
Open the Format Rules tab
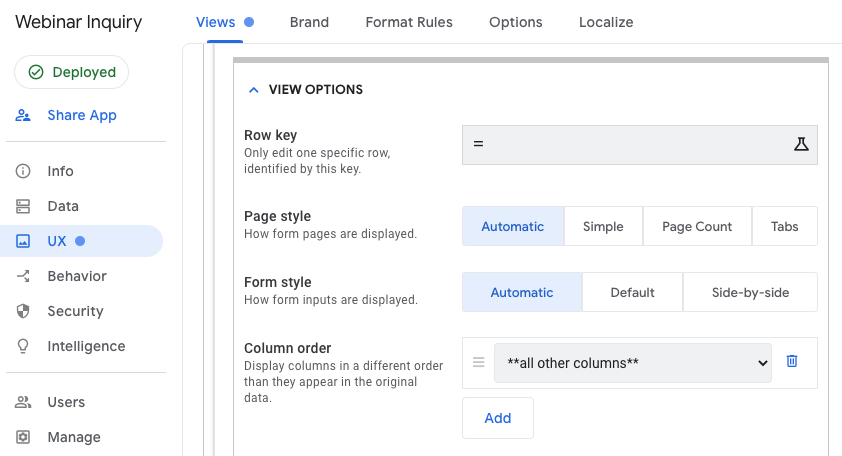tap(409, 22)
